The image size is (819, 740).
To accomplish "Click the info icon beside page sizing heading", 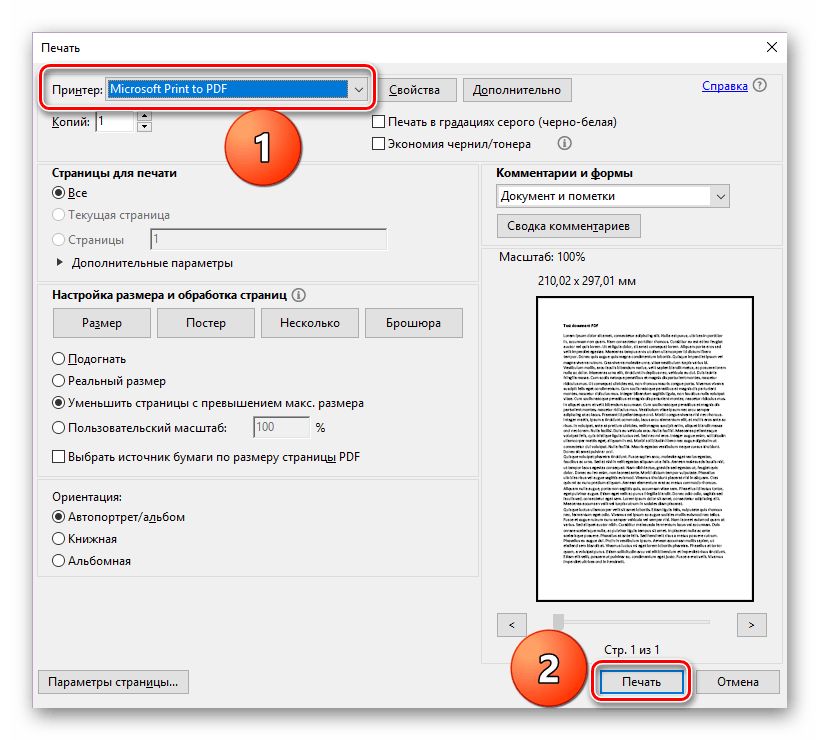I will coord(298,296).
